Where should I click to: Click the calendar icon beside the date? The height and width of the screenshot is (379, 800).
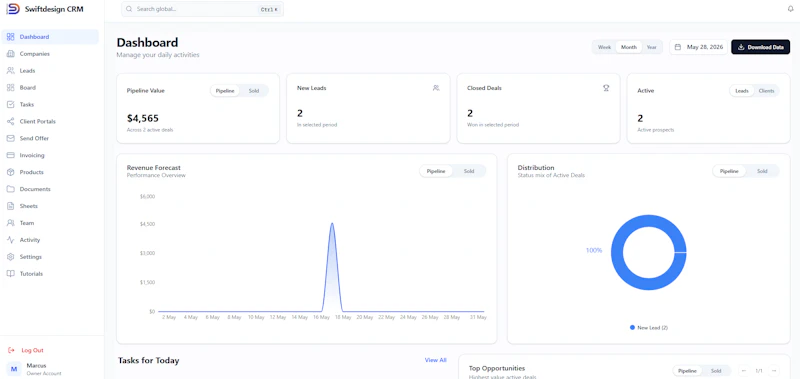pos(678,47)
